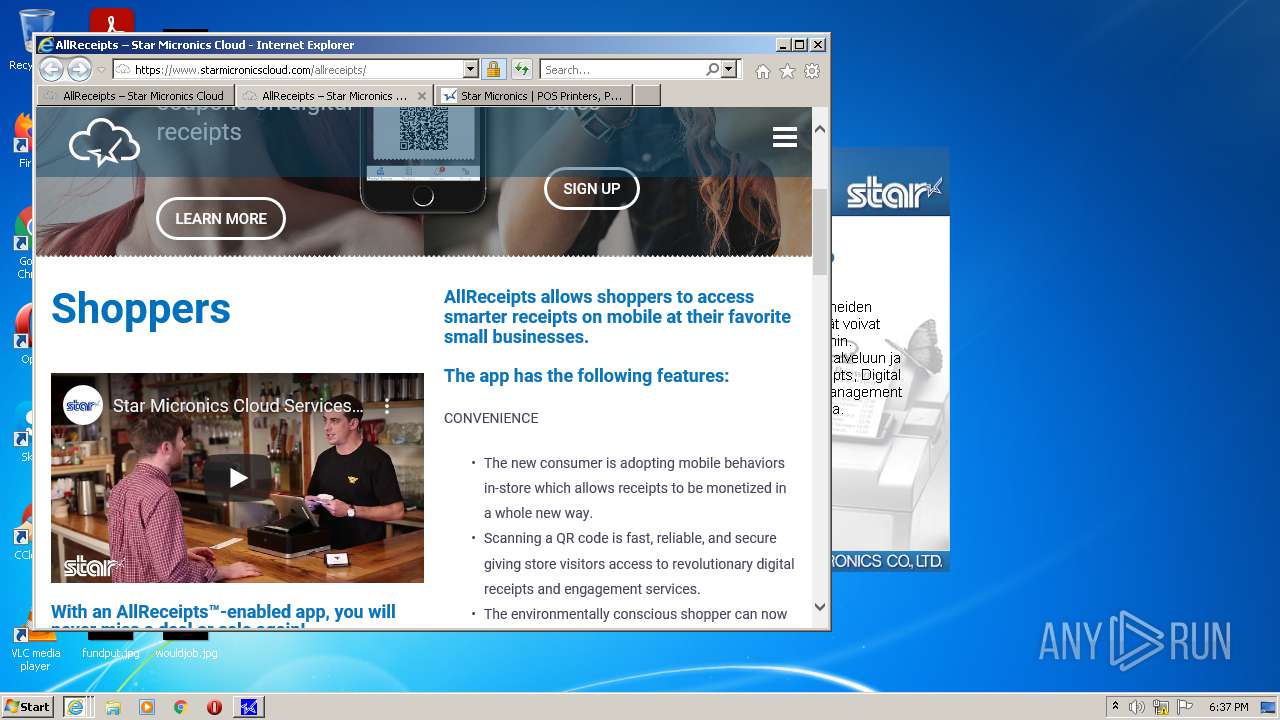This screenshot has width=1280, height=720.
Task: Play the Star Micronics Cloud Services video
Action: click(x=238, y=478)
